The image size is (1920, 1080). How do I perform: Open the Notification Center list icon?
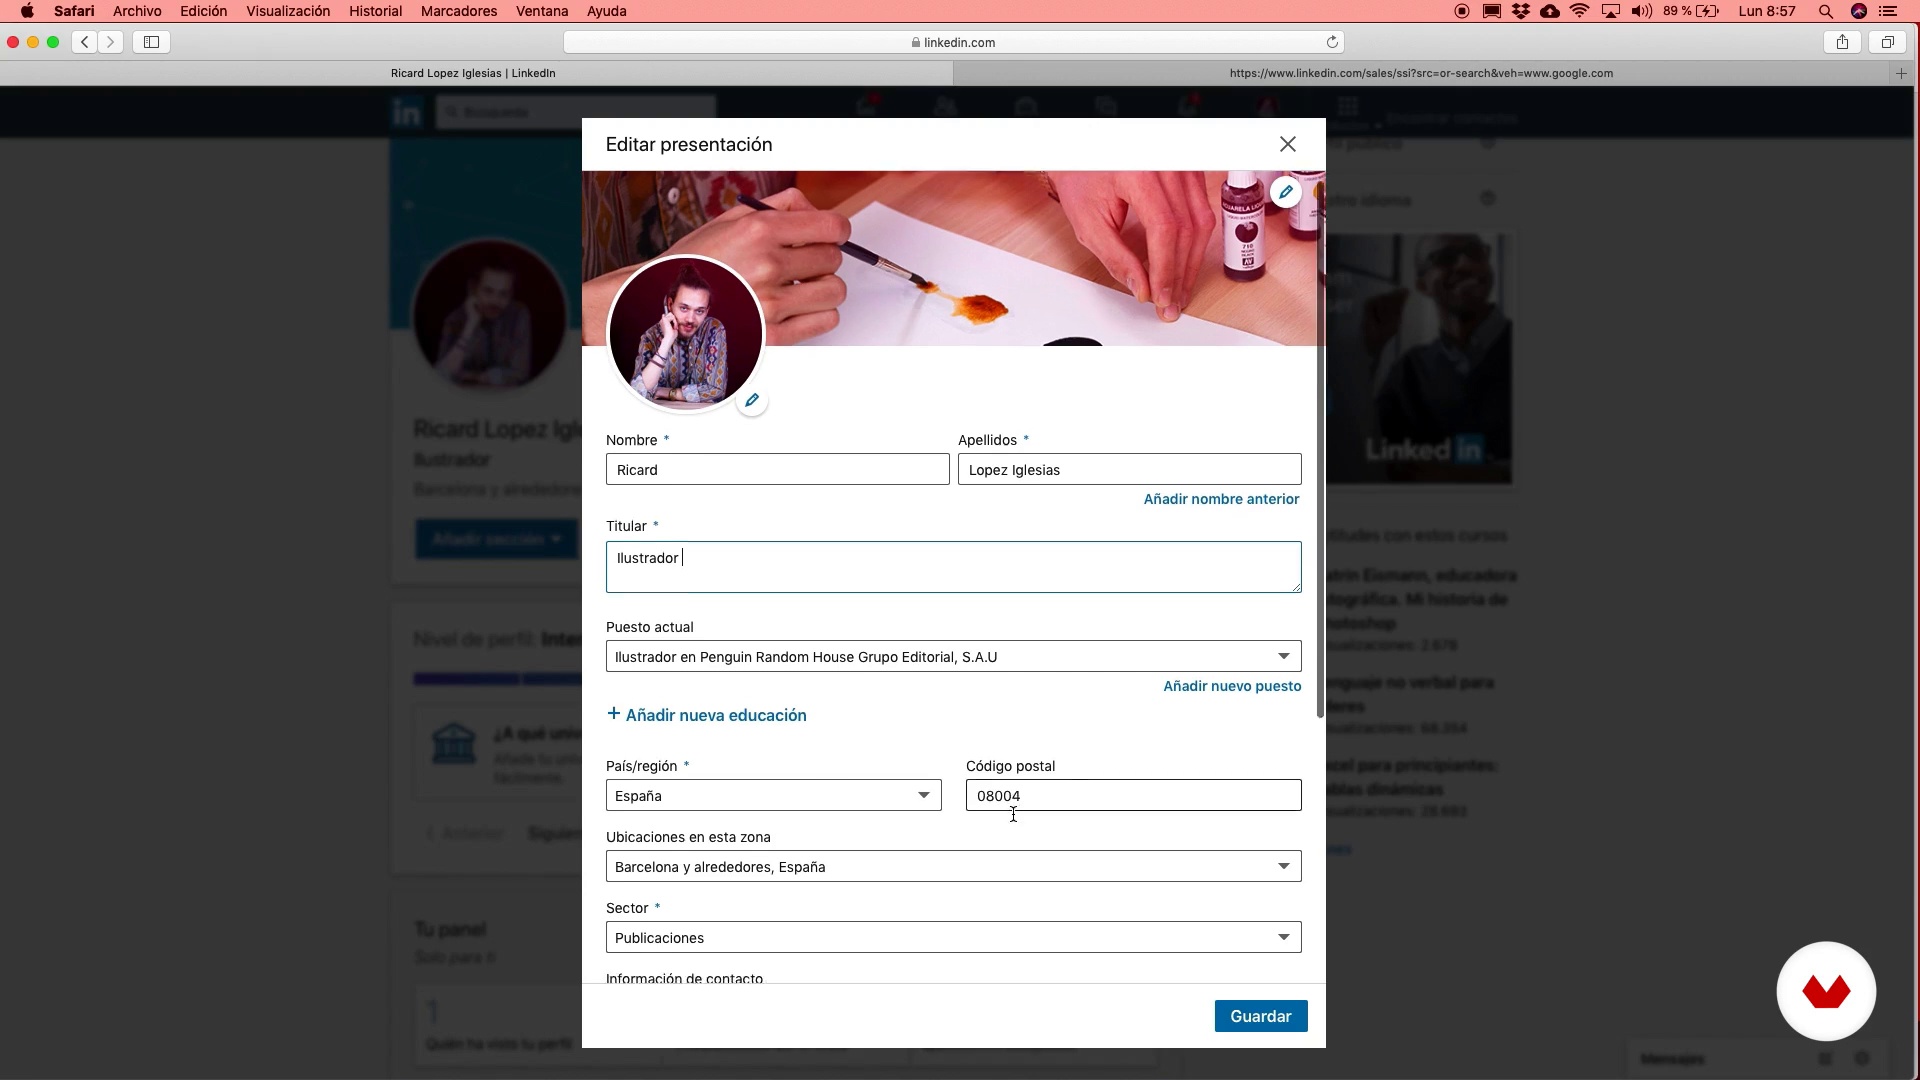click(1888, 11)
